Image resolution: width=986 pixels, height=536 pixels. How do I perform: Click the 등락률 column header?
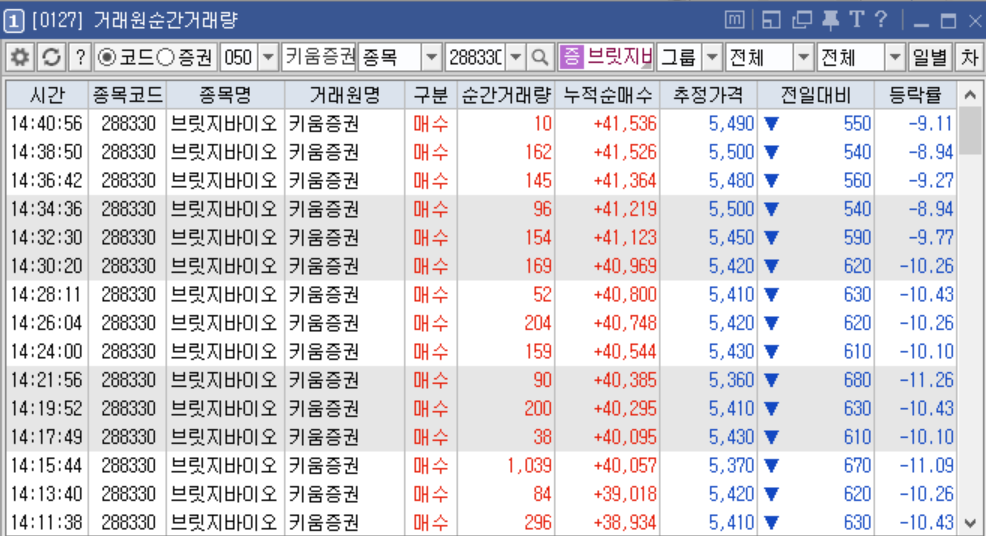pyautogui.click(x=915, y=95)
